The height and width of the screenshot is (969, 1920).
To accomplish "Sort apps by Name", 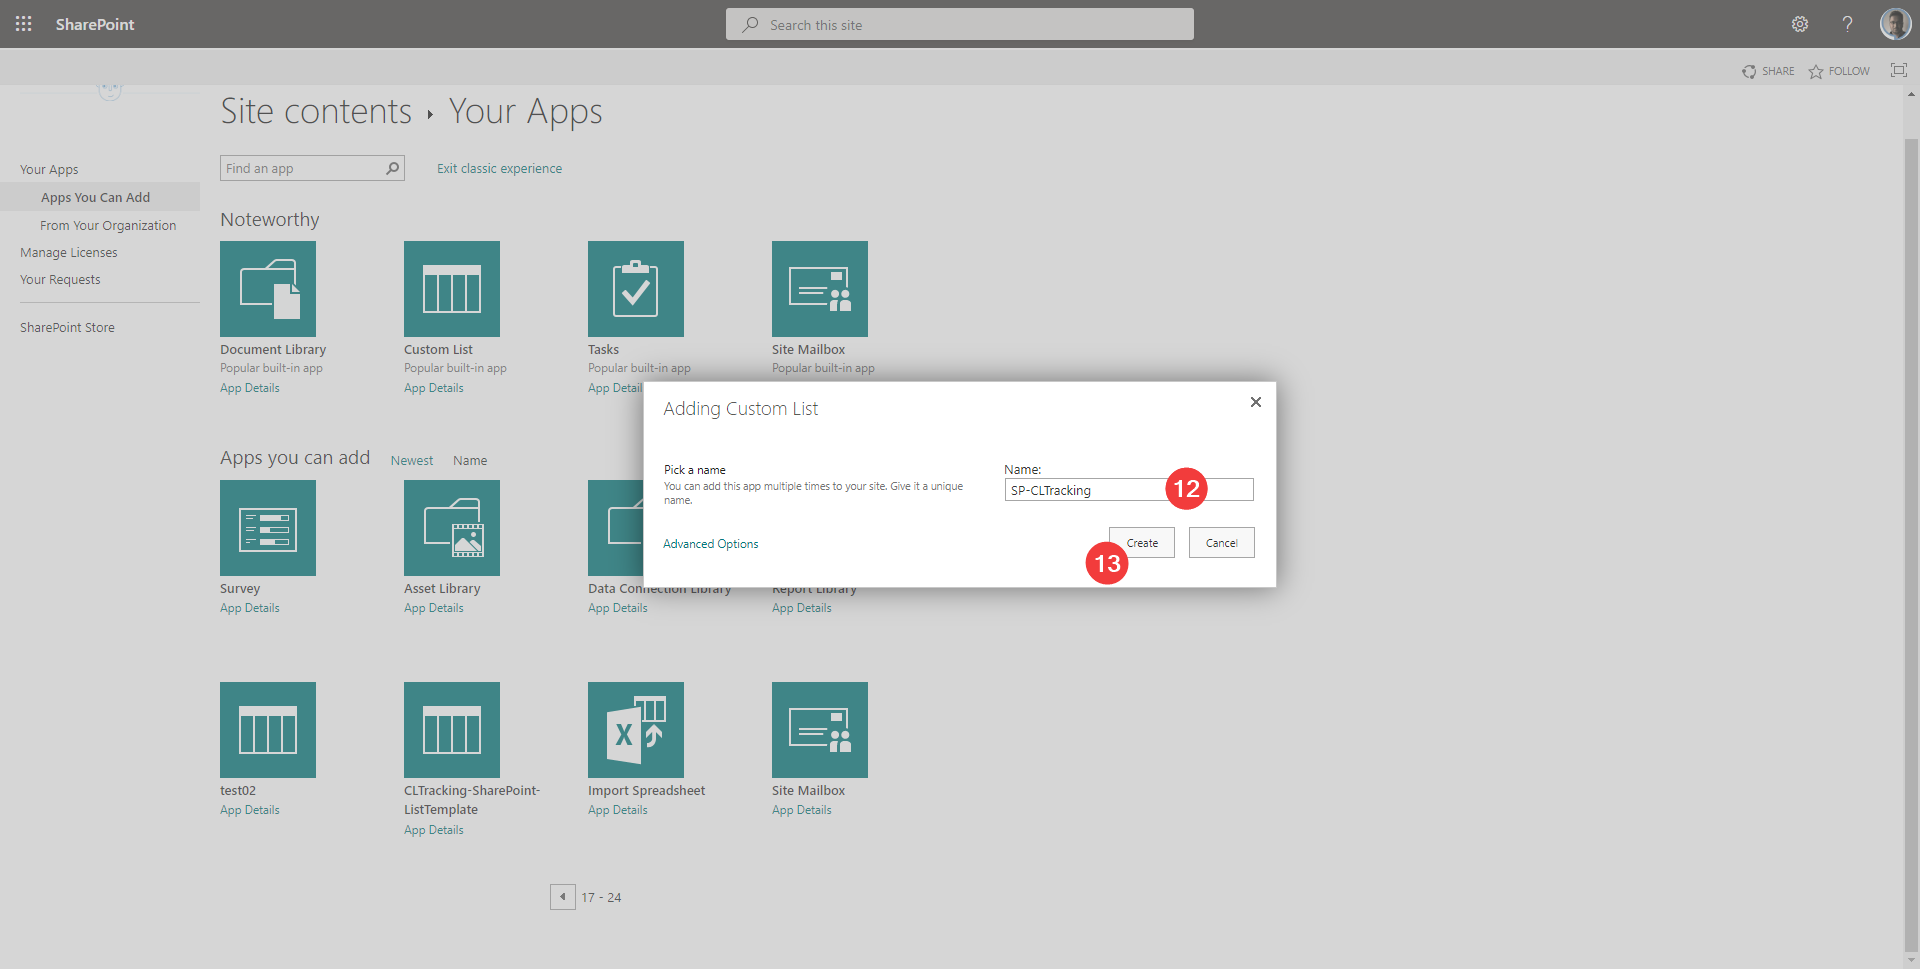I will click(470, 461).
